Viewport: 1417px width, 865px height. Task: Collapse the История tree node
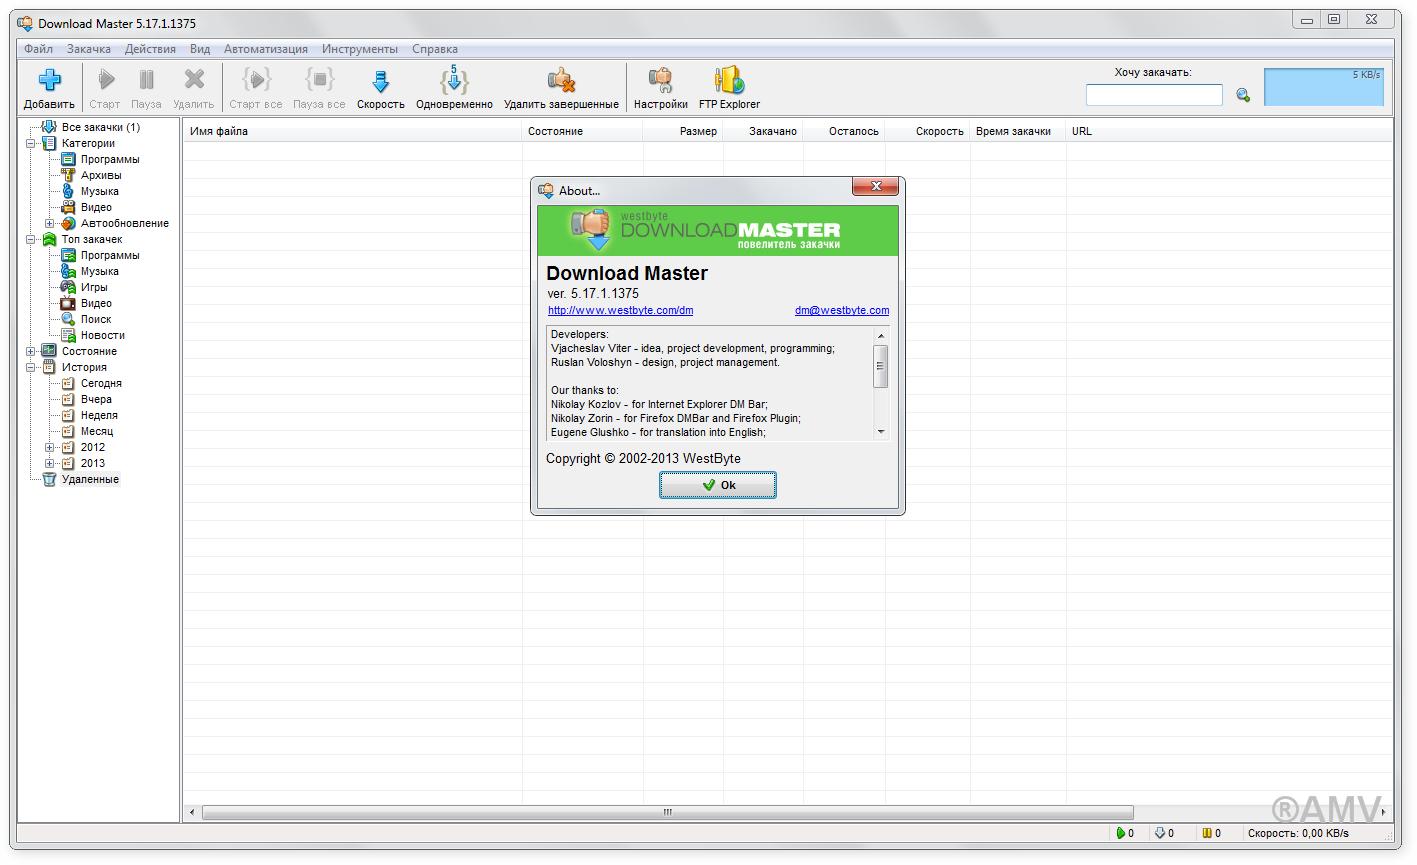(x=30, y=367)
